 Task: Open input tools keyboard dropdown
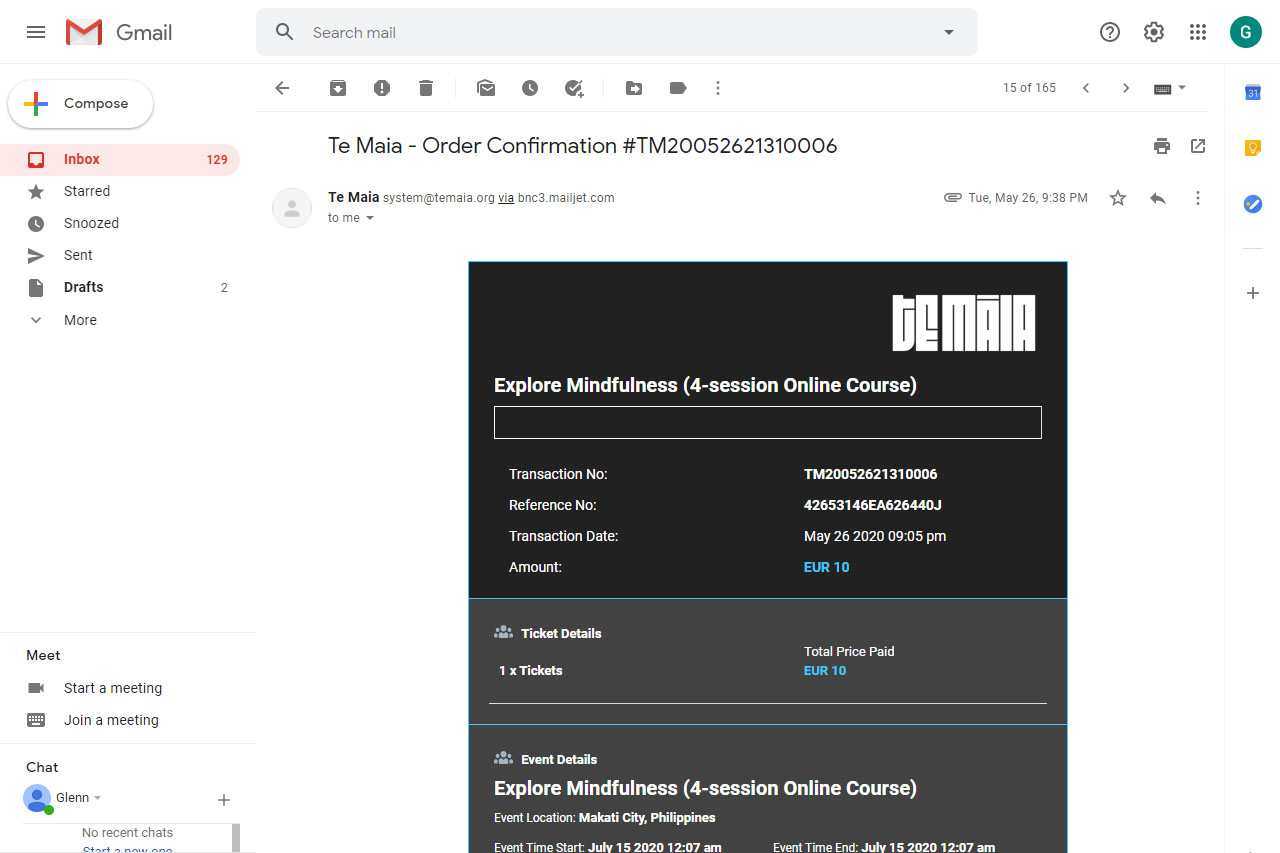click(1170, 88)
